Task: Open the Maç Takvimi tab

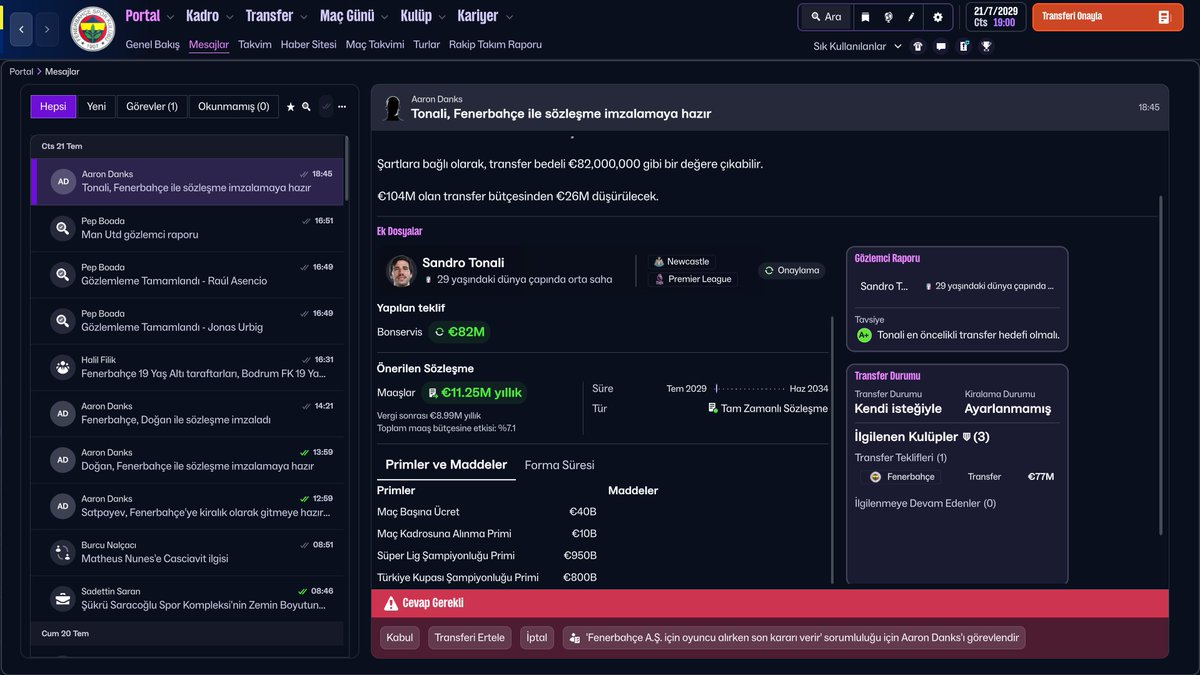Action: tap(375, 45)
